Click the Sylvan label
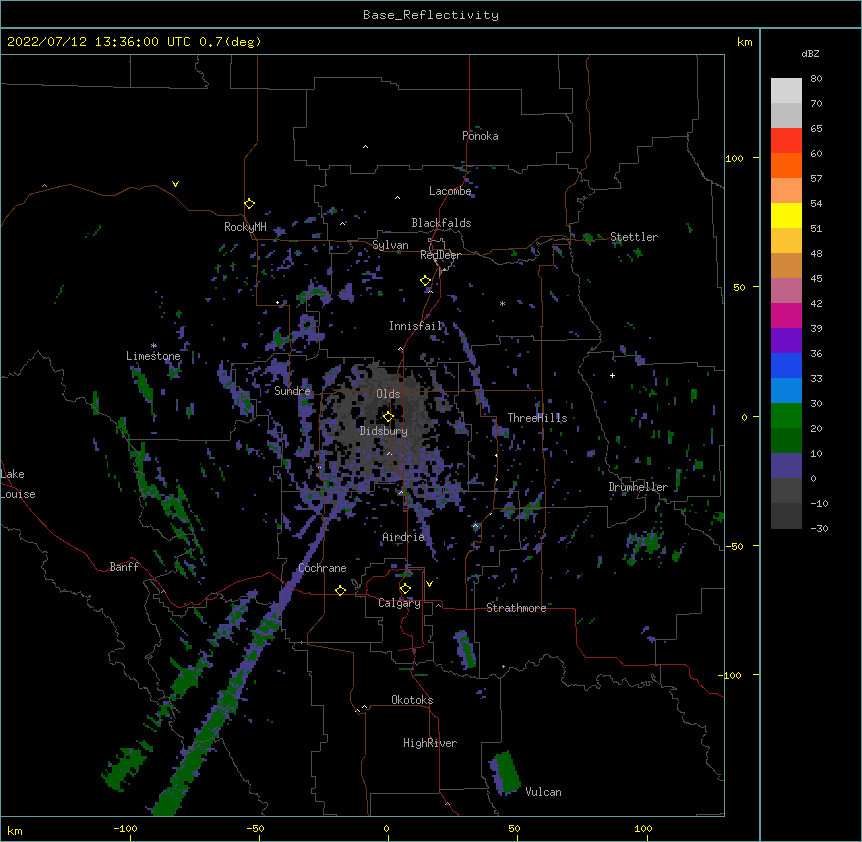This screenshot has height=842, width=862. click(x=390, y=245)
